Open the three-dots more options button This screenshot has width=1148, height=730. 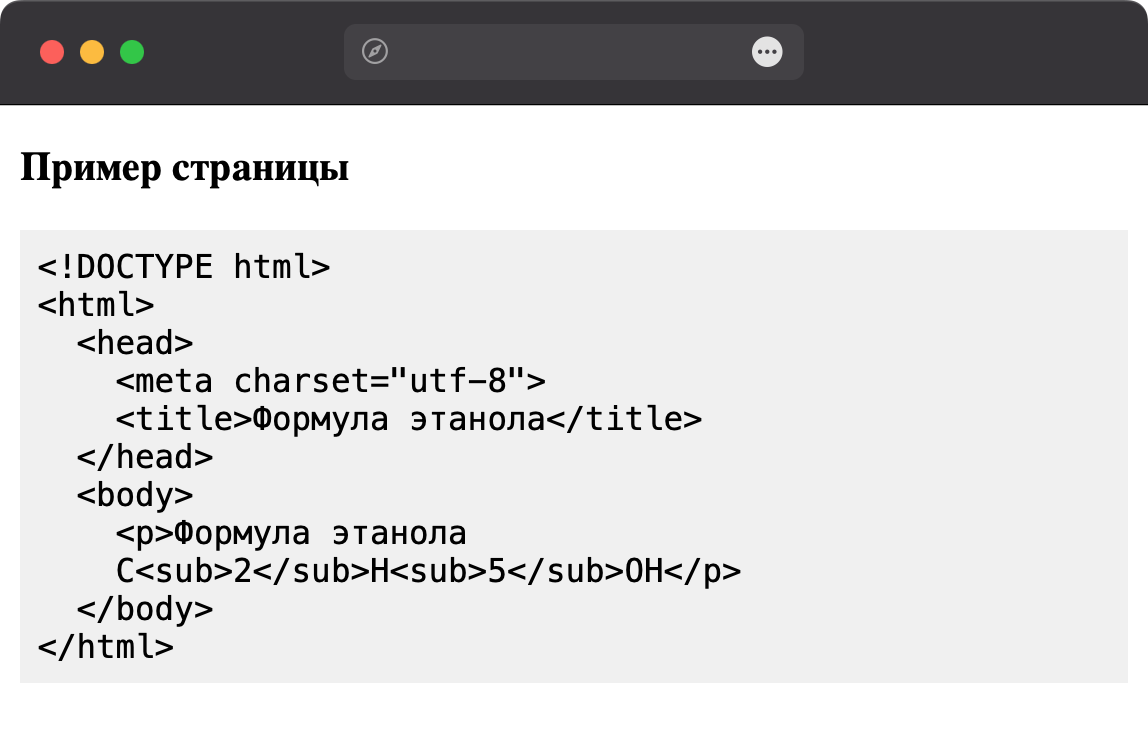click(x=767, y=51)
